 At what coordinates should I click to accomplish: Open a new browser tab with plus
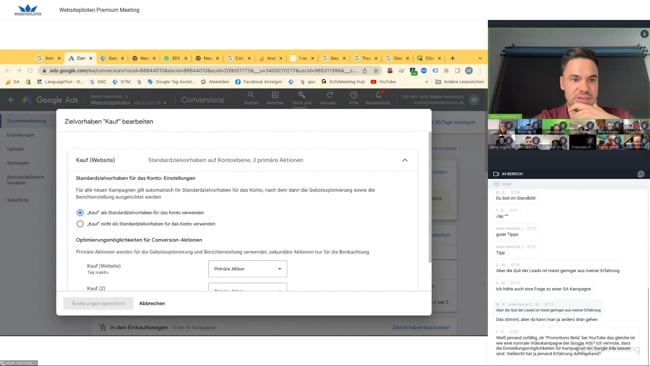click(452, 58)
